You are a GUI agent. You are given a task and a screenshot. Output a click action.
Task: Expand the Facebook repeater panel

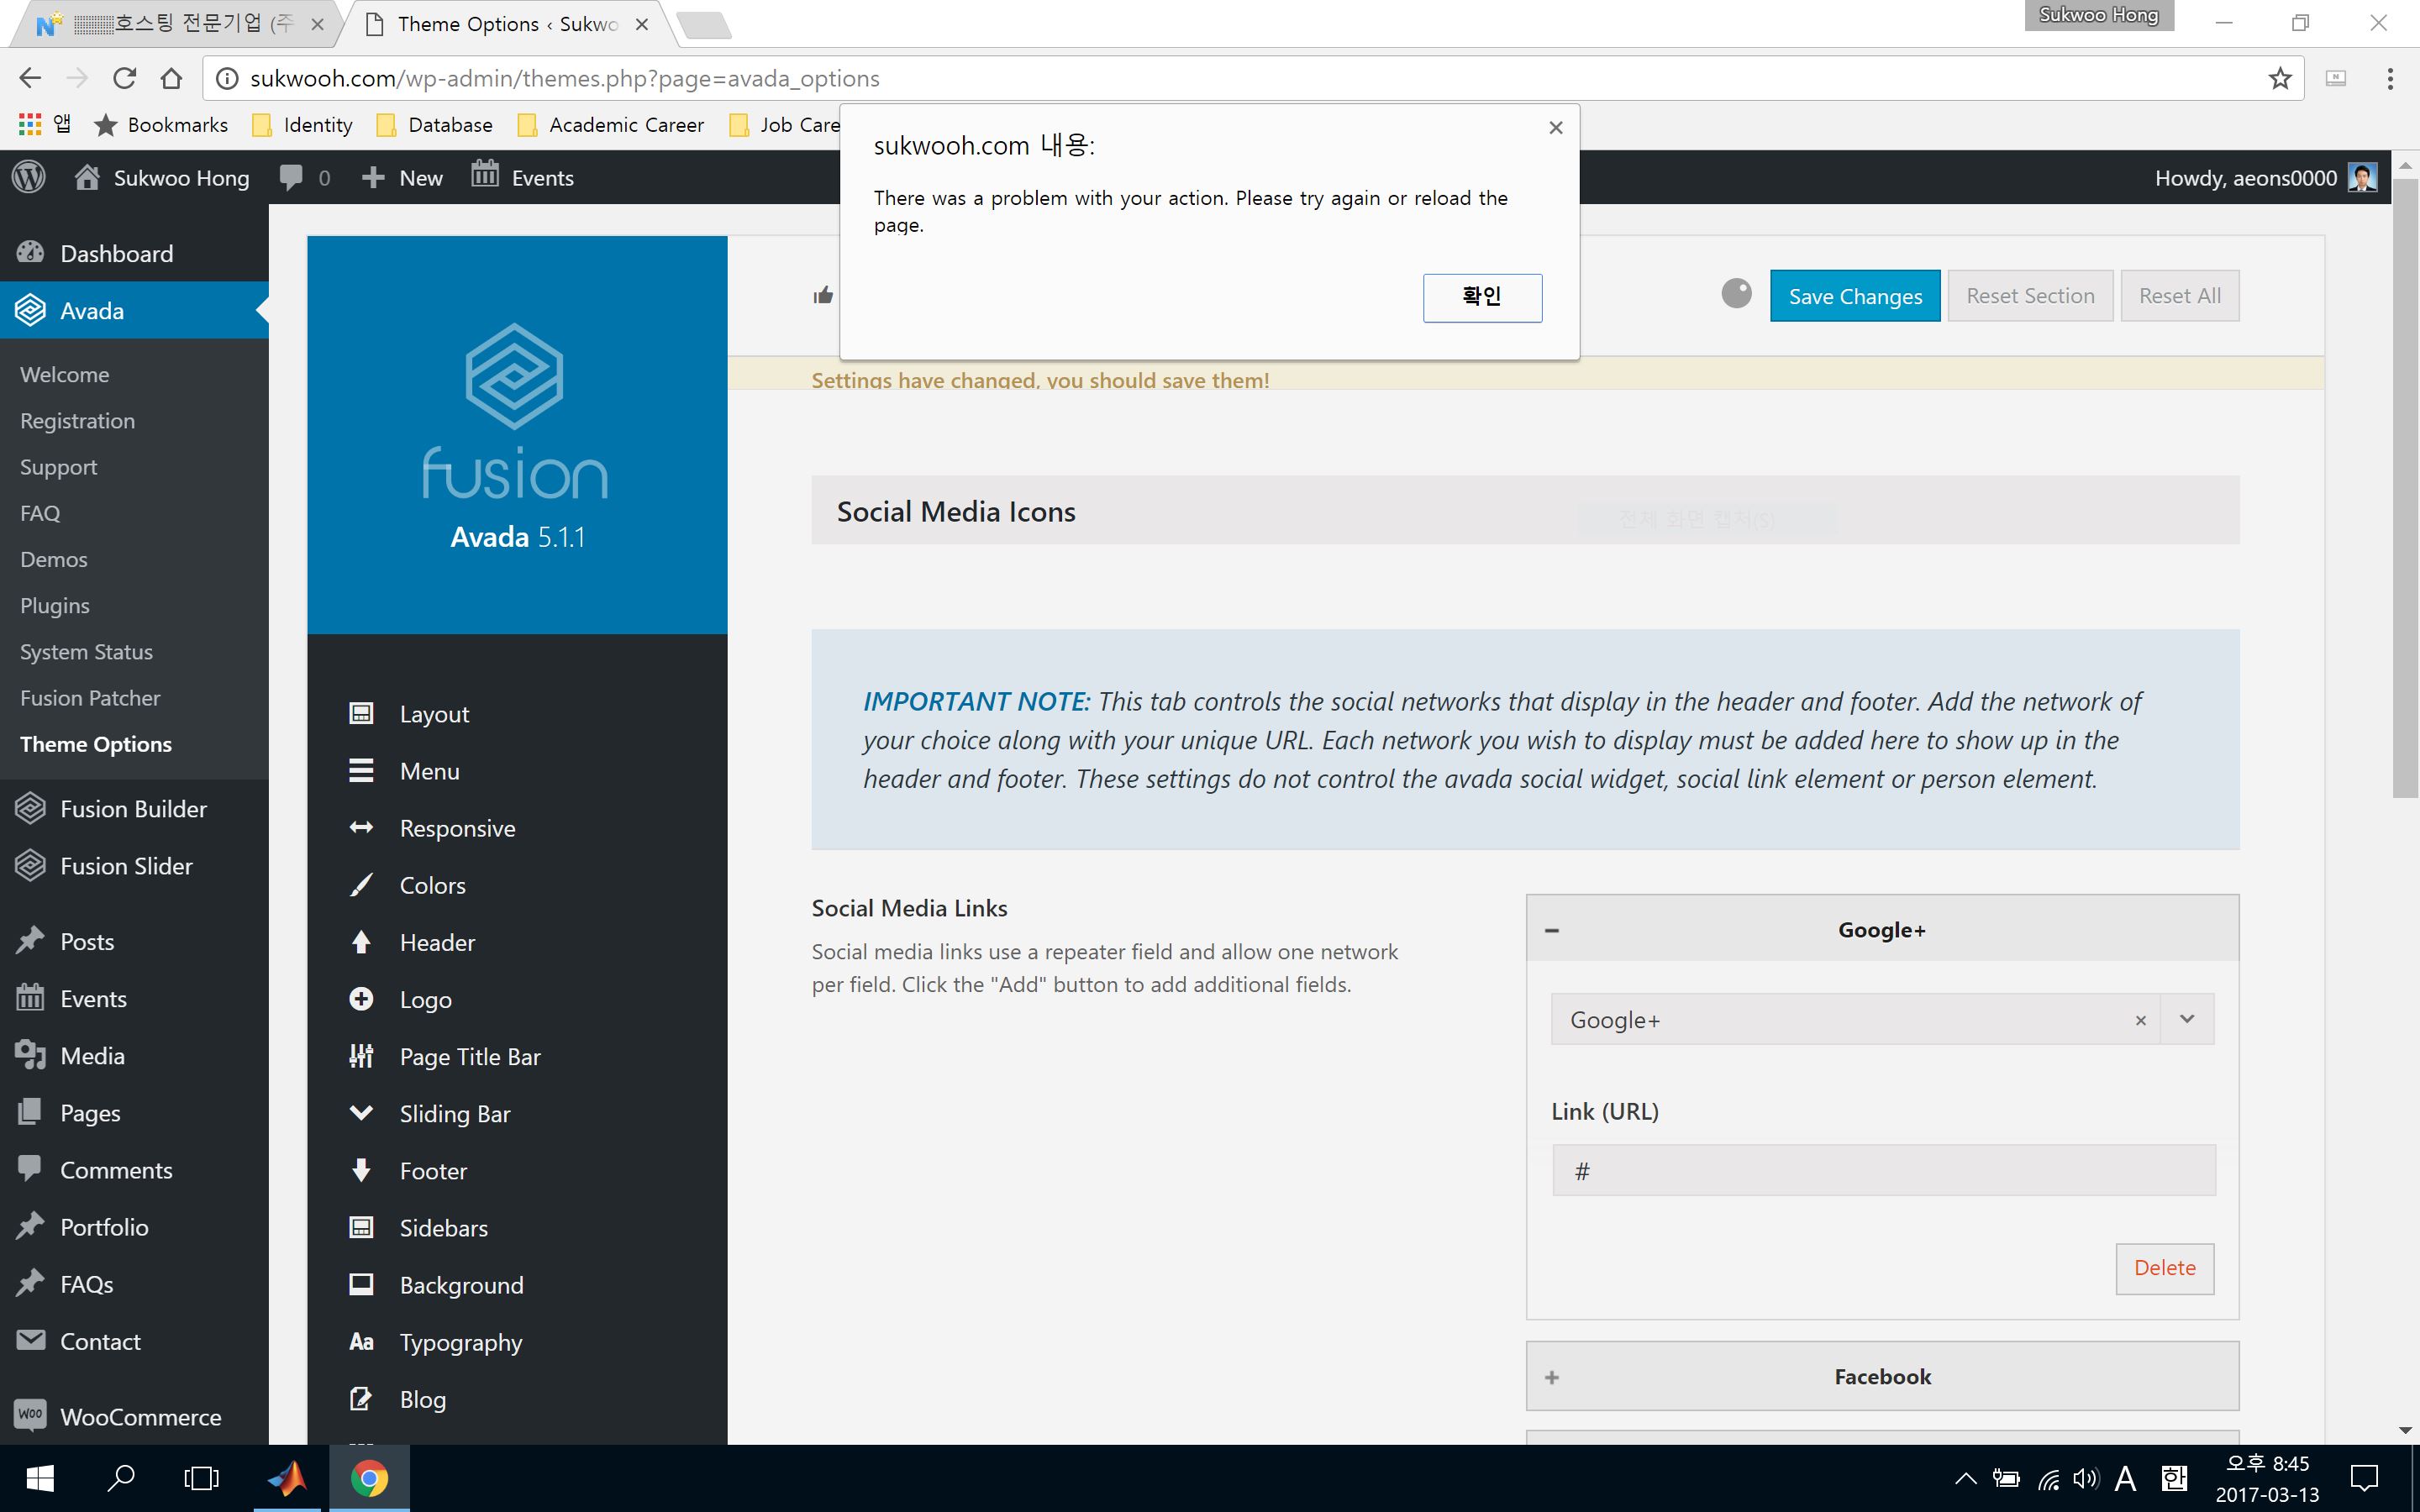[x=1551, y=1377]
